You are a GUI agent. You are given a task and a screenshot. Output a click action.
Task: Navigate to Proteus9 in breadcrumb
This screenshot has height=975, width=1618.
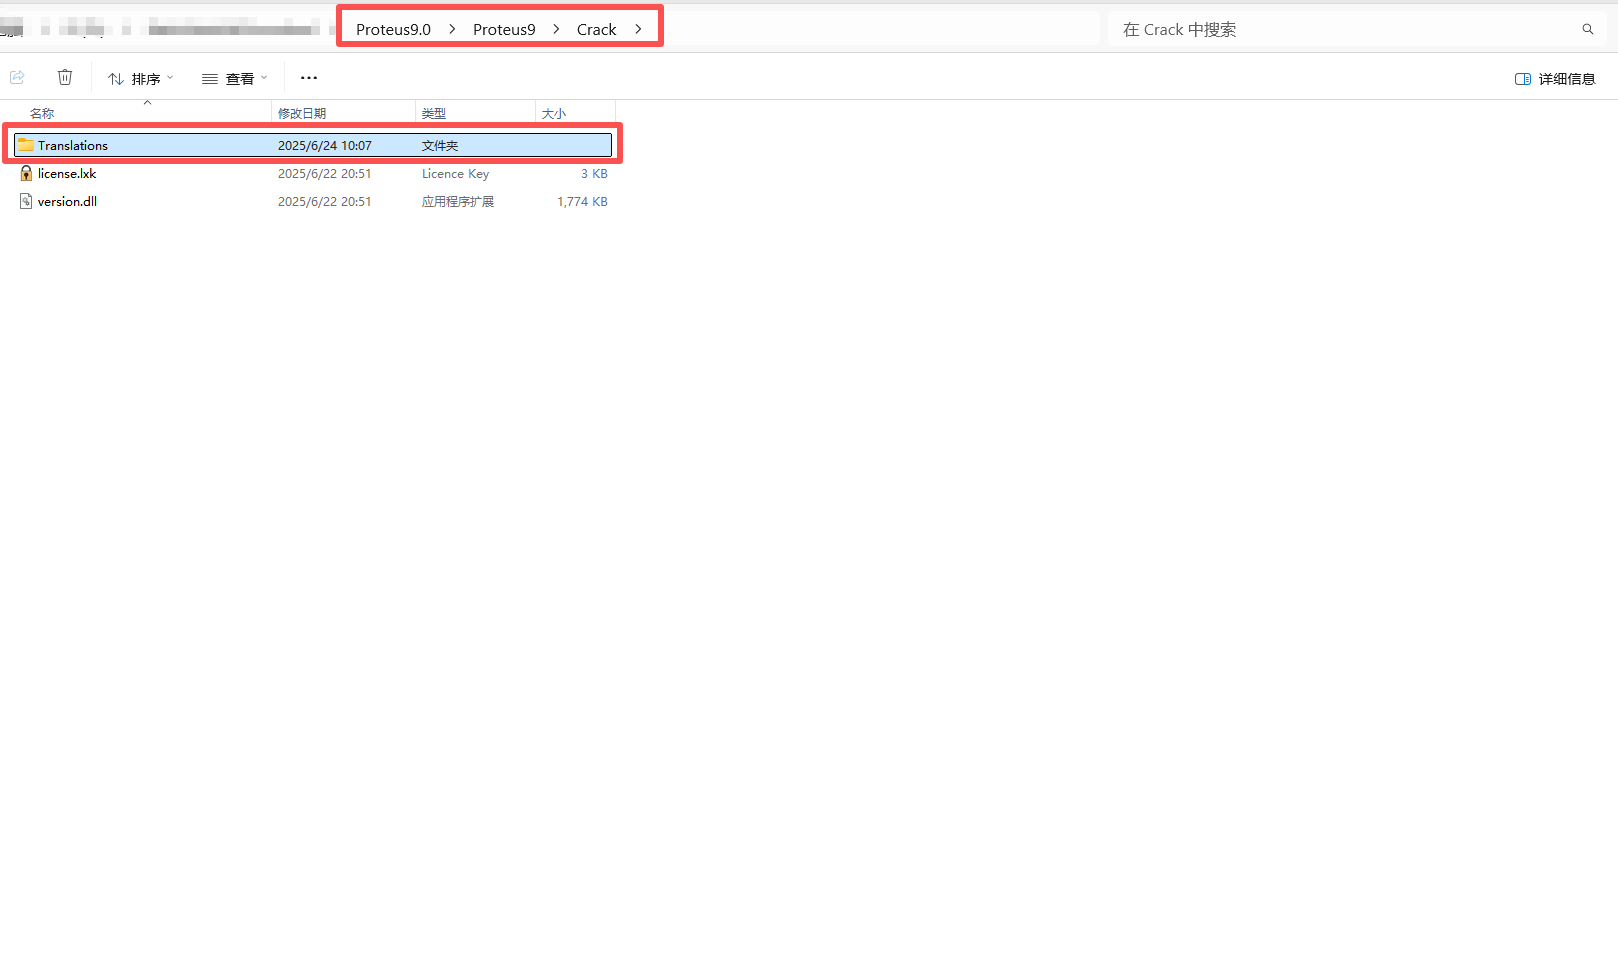click(x=504, y=29)
